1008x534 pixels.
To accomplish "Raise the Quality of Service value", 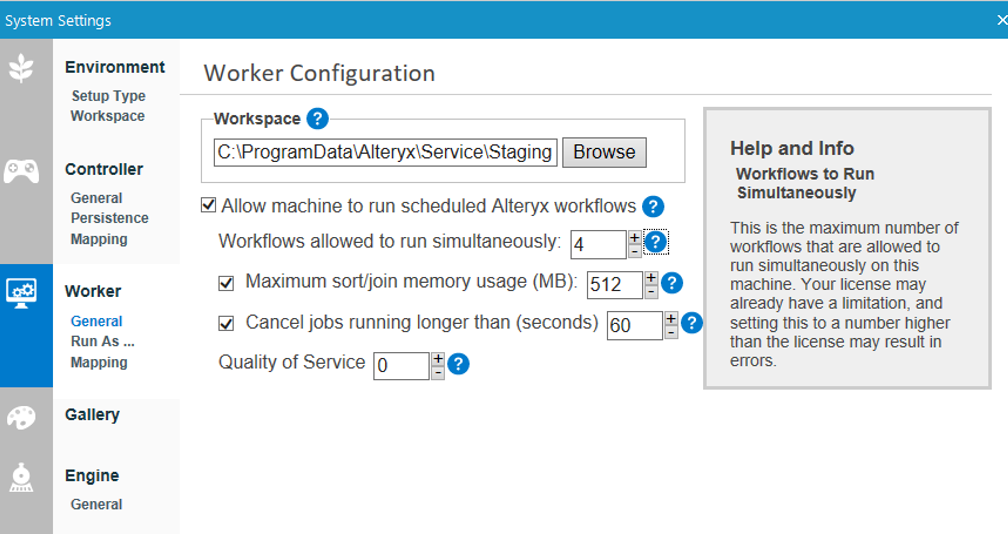I will (438, 358).
